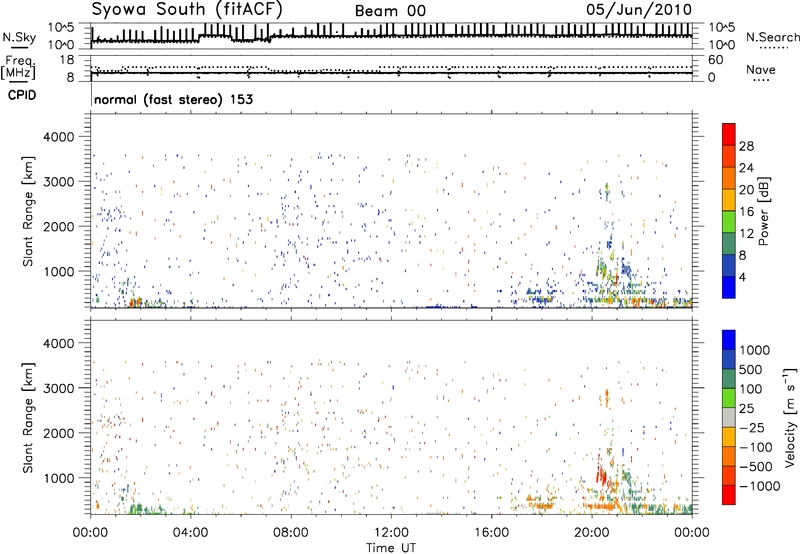Click the CPID label
The image size is (800, 554).
tap(22, 95)
